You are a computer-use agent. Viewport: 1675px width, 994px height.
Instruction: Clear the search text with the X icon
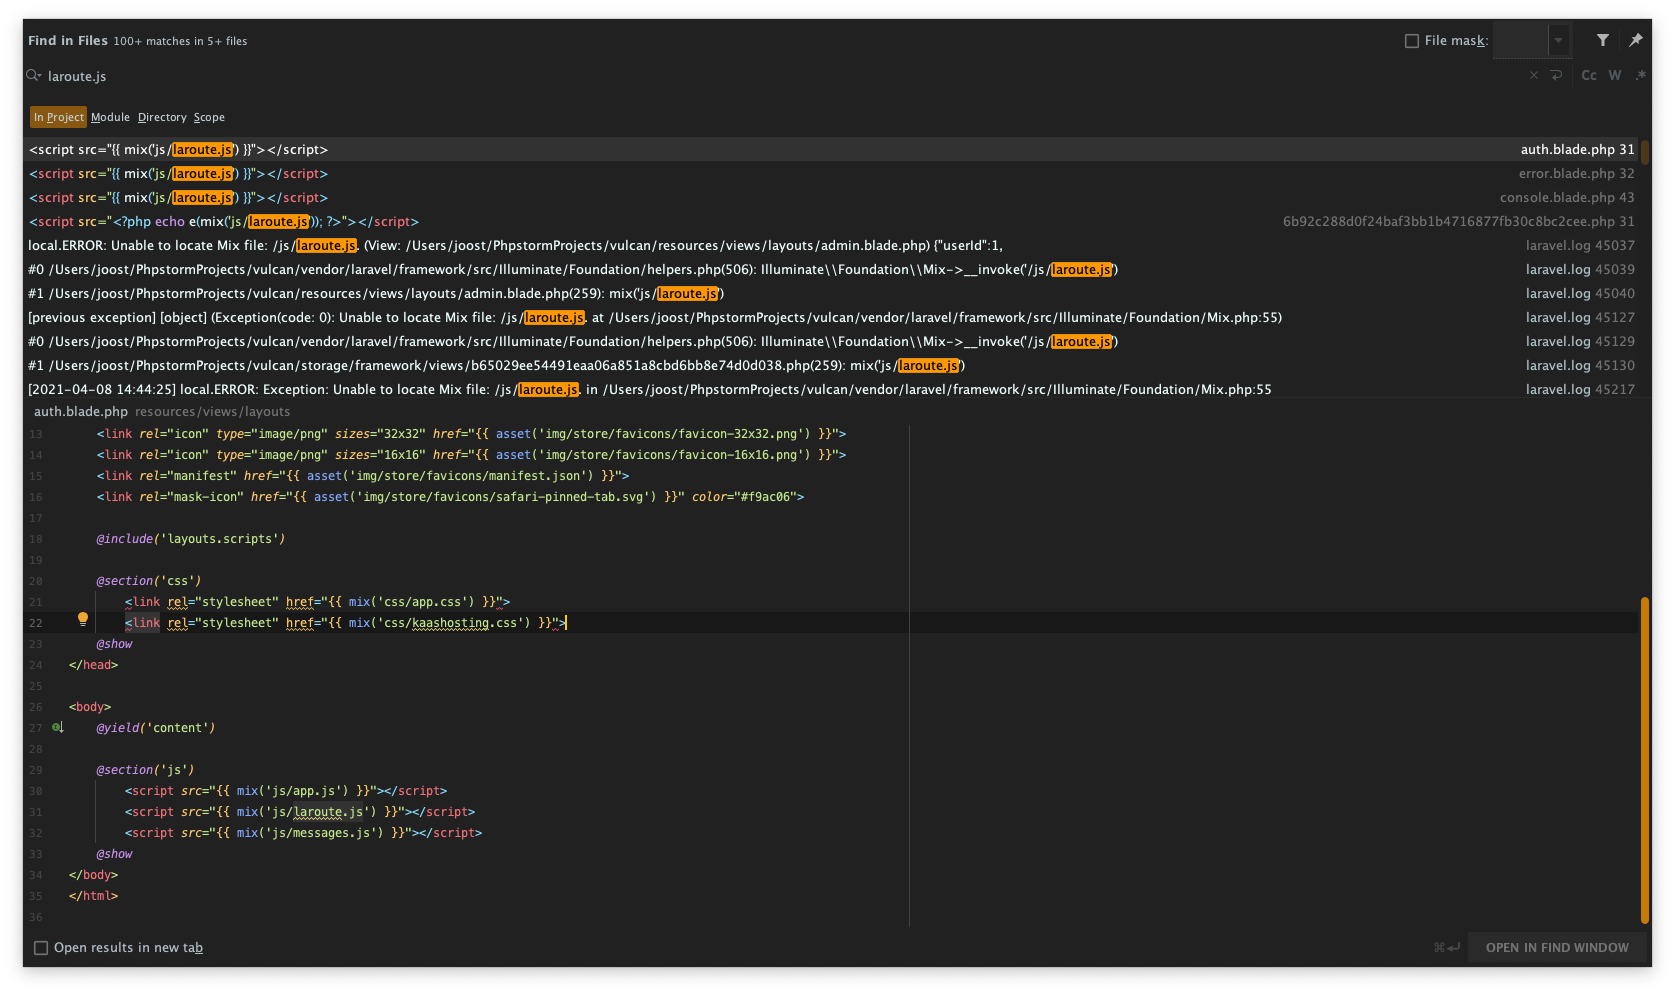pos(1534,76)
